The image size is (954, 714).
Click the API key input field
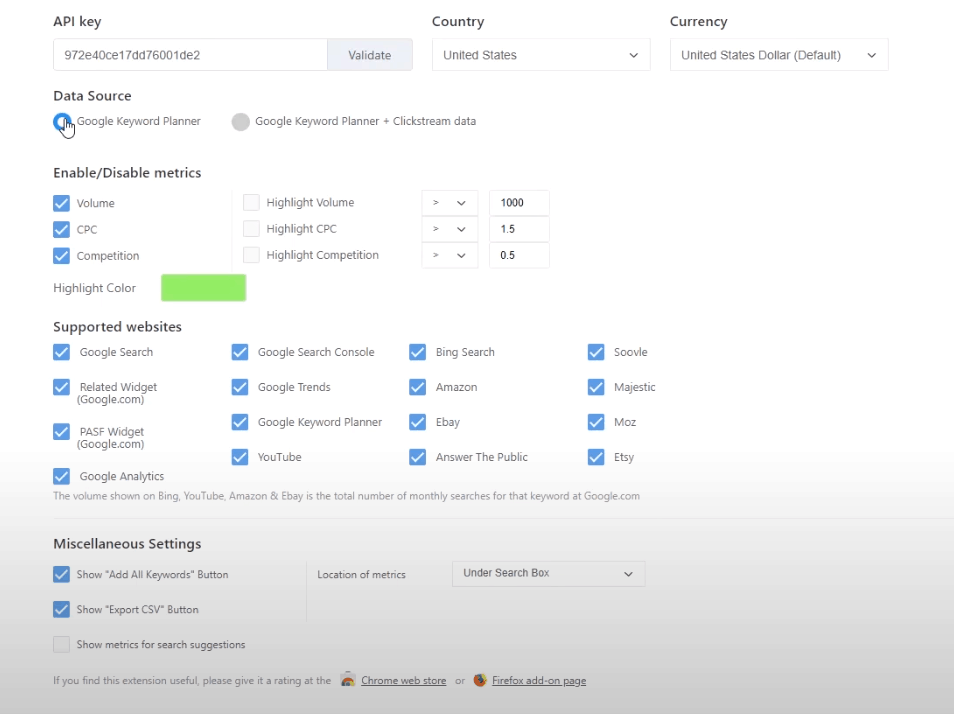(x=190, y=55)
